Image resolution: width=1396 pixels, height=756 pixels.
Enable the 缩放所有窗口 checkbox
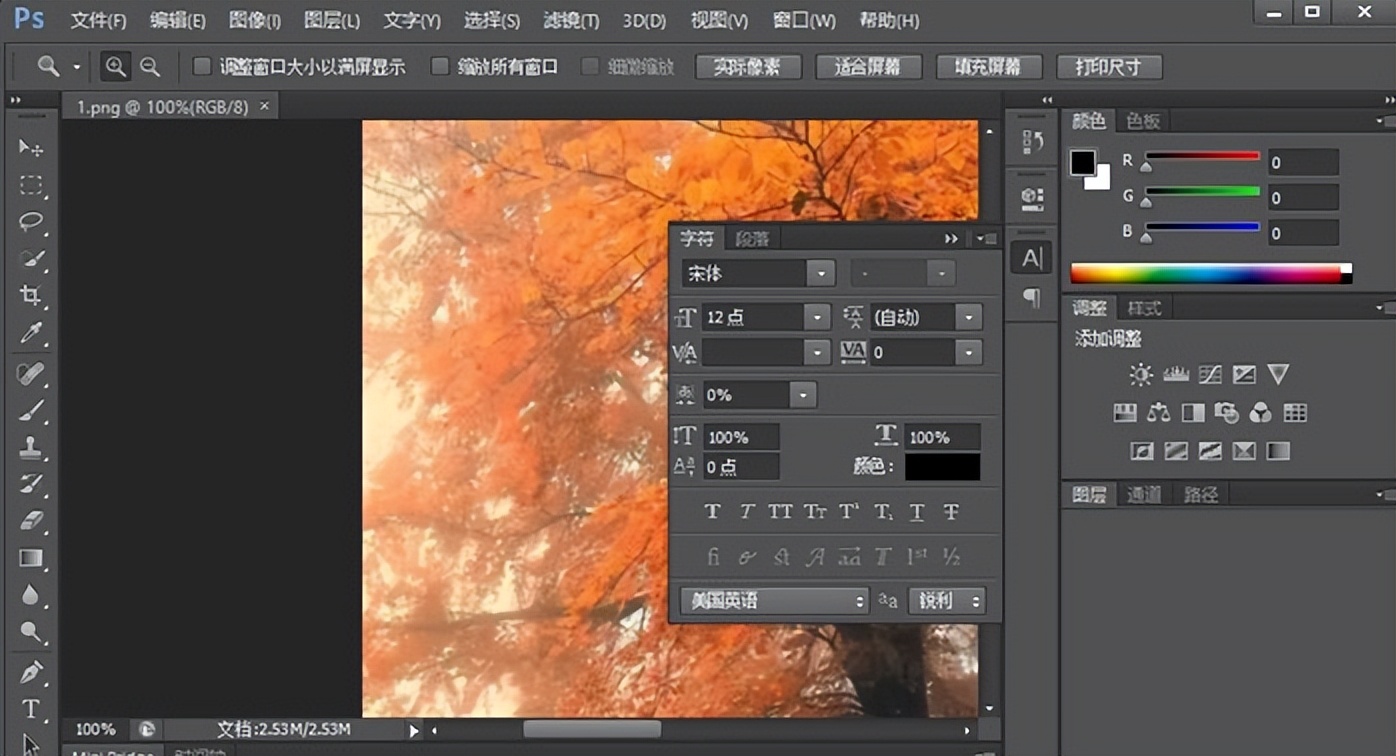439,66
